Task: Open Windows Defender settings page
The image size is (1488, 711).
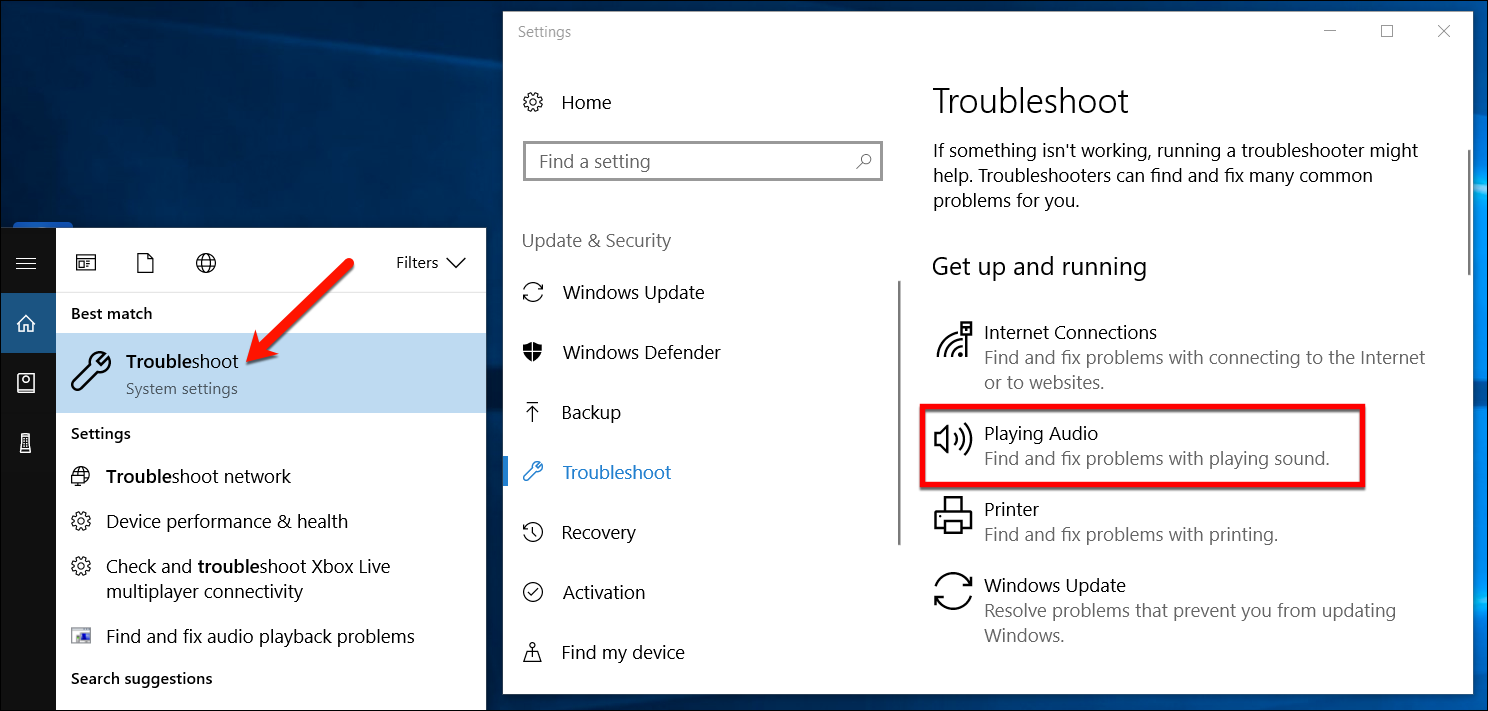Action: [641, 353]
